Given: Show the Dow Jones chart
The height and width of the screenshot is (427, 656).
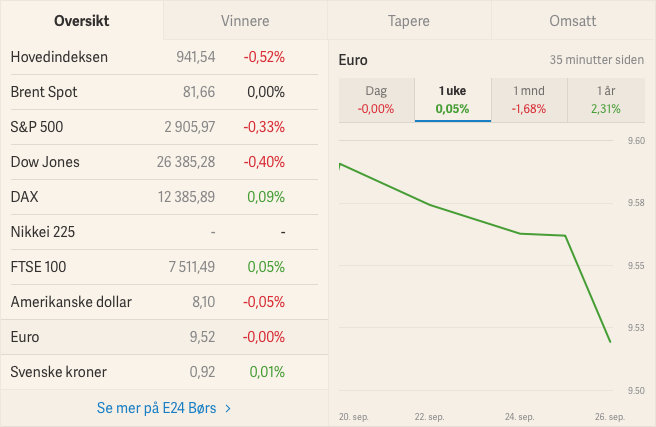Looking at the screenshot, I should click(x=164, y=162).
